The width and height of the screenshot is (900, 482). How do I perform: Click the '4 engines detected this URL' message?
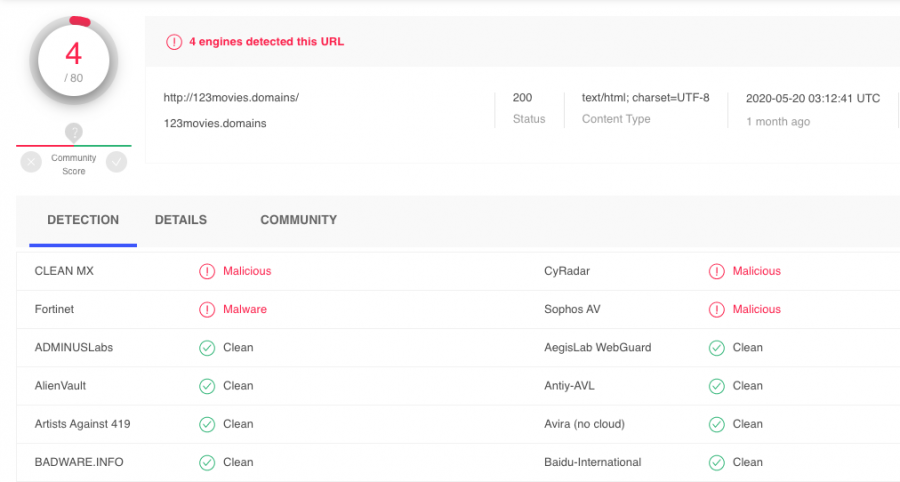(x=266, y=41)
